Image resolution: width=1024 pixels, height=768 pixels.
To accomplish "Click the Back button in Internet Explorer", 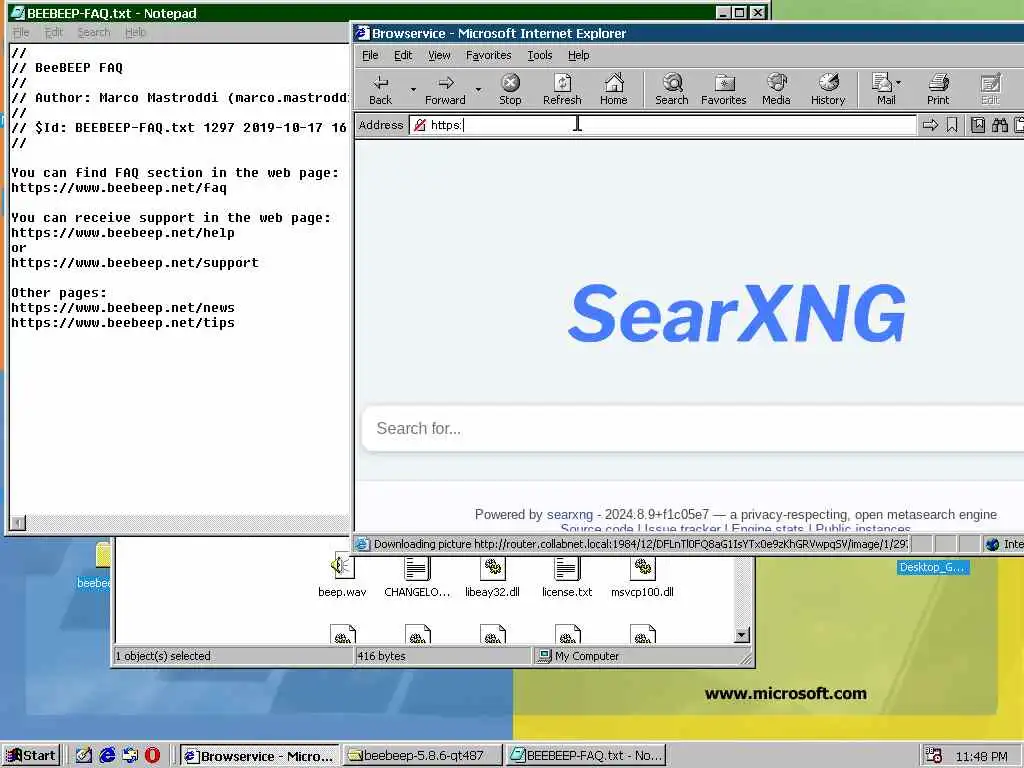I will pos(381,89).
